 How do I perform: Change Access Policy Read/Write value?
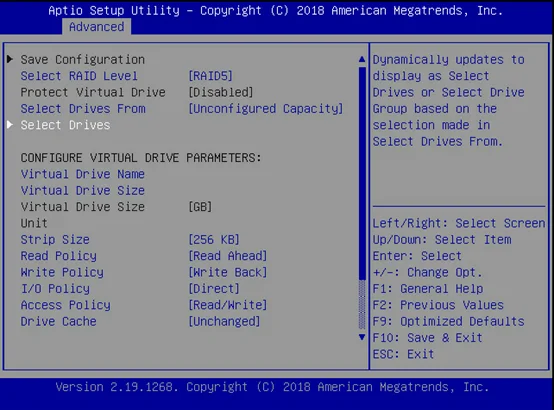point(228,305)
